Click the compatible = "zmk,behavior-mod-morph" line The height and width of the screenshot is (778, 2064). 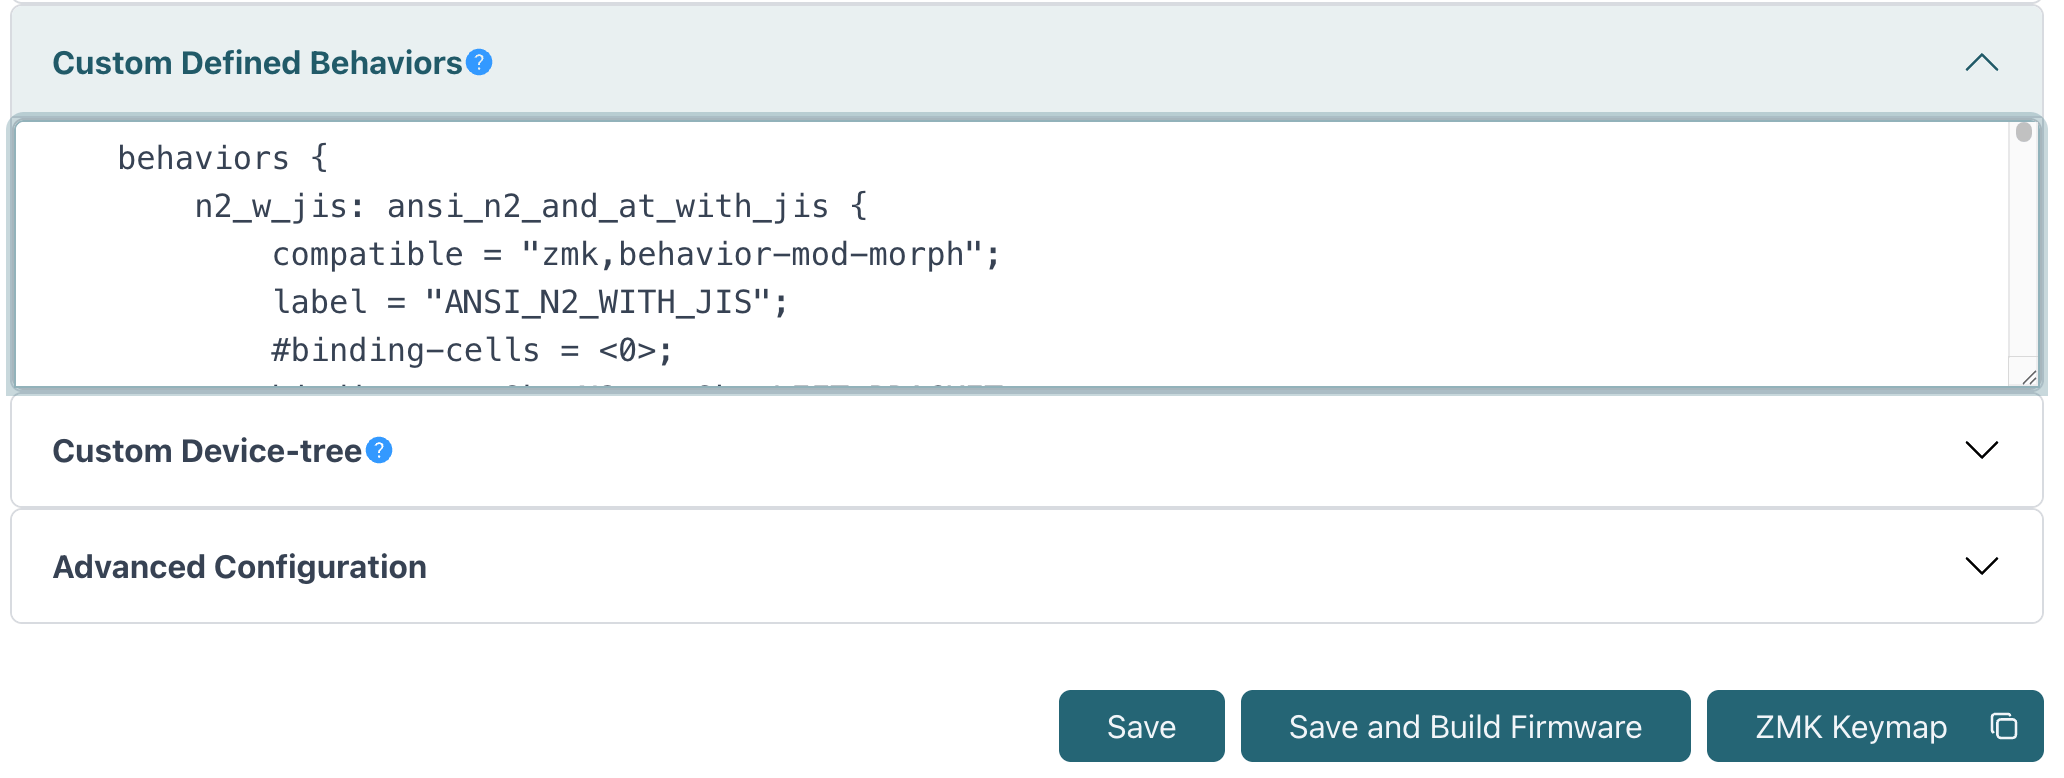635,254
